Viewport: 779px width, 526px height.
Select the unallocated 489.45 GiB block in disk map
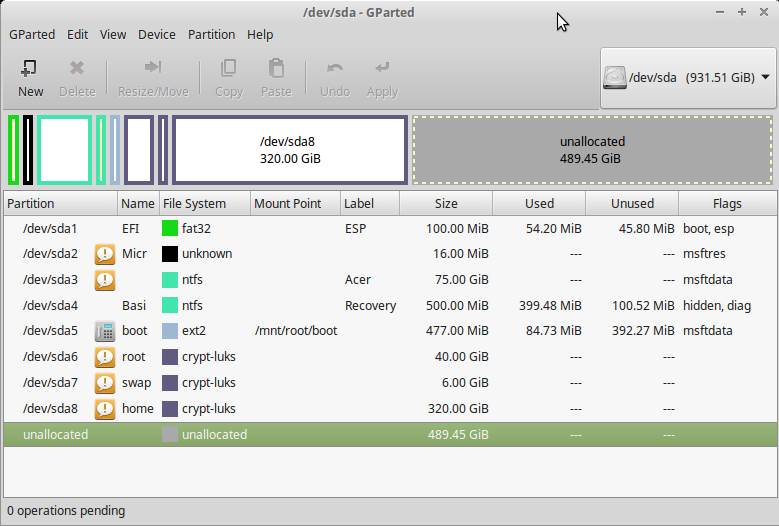click(592, 150)
